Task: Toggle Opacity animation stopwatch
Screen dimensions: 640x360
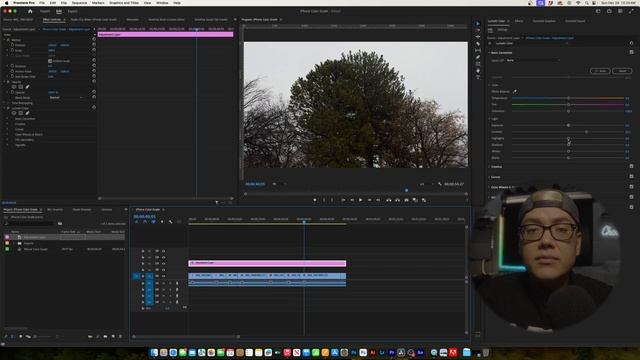Action: 12,92
